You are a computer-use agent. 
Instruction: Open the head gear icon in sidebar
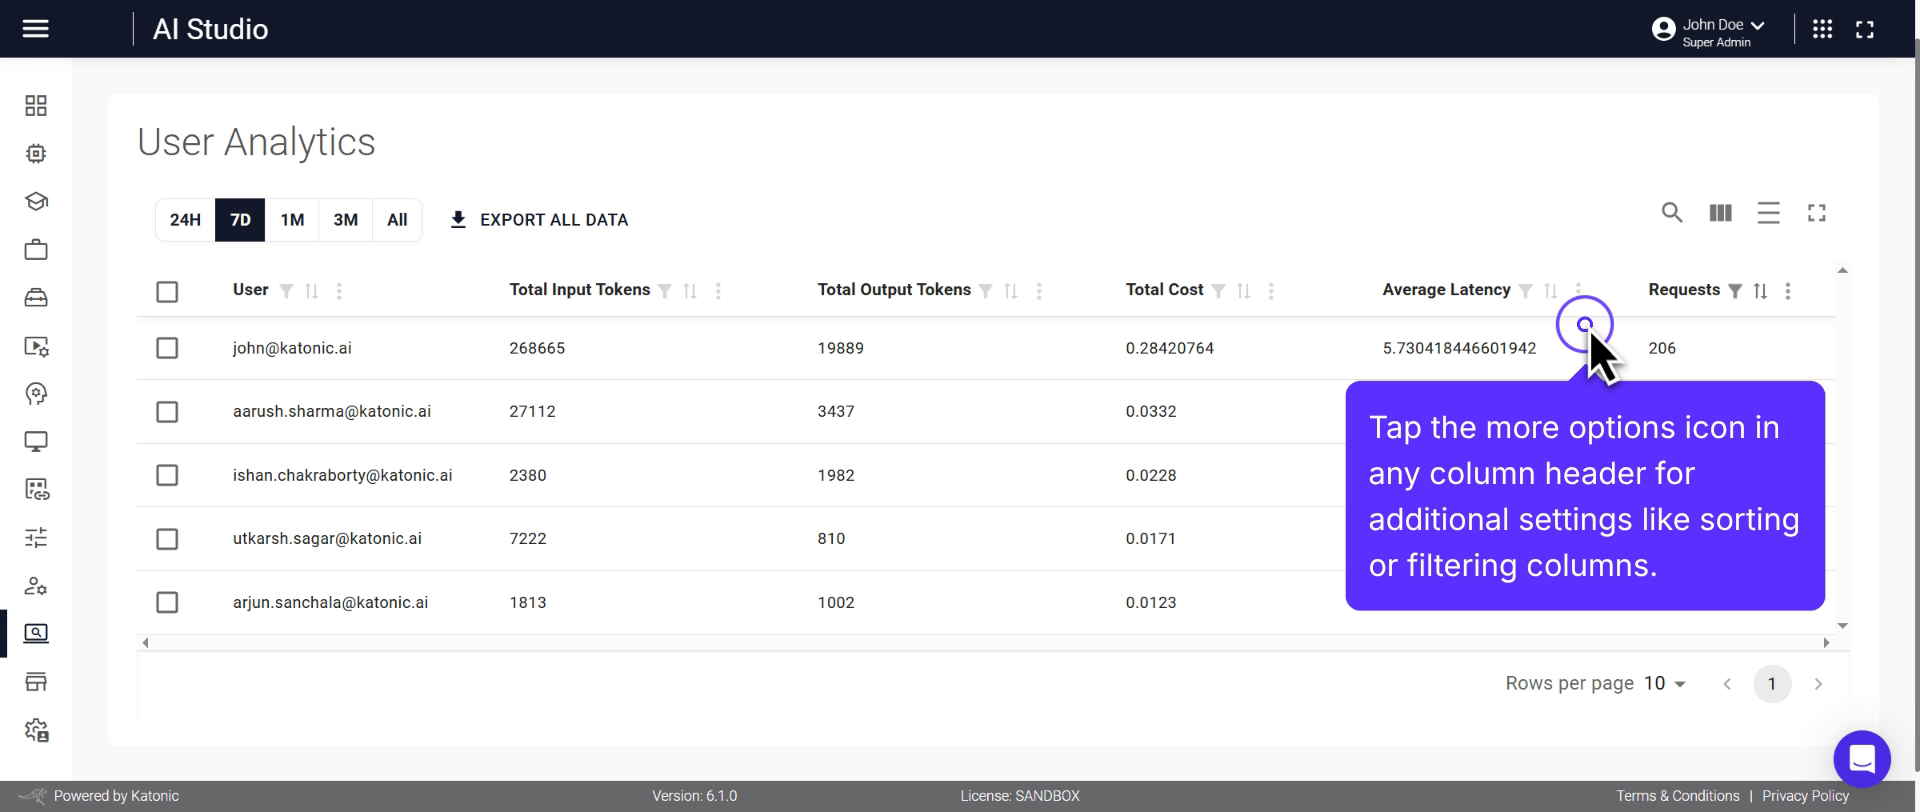tap(36, 394)
